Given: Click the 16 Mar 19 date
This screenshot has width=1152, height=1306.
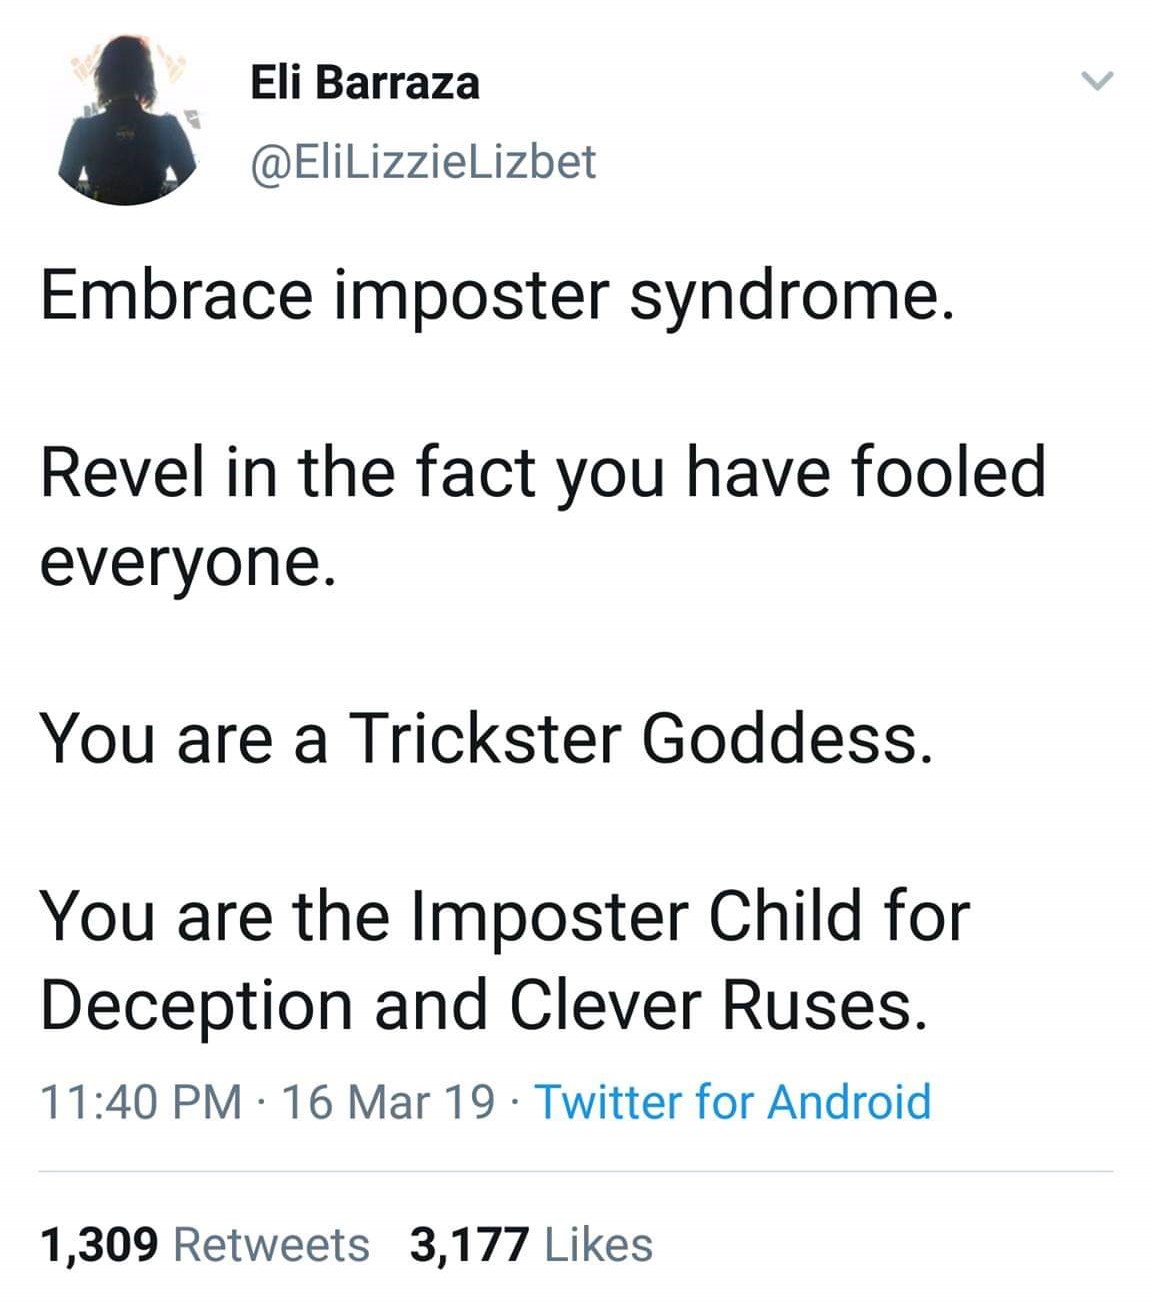Looking at the screenshot, I should click(x=389, y=1101).
